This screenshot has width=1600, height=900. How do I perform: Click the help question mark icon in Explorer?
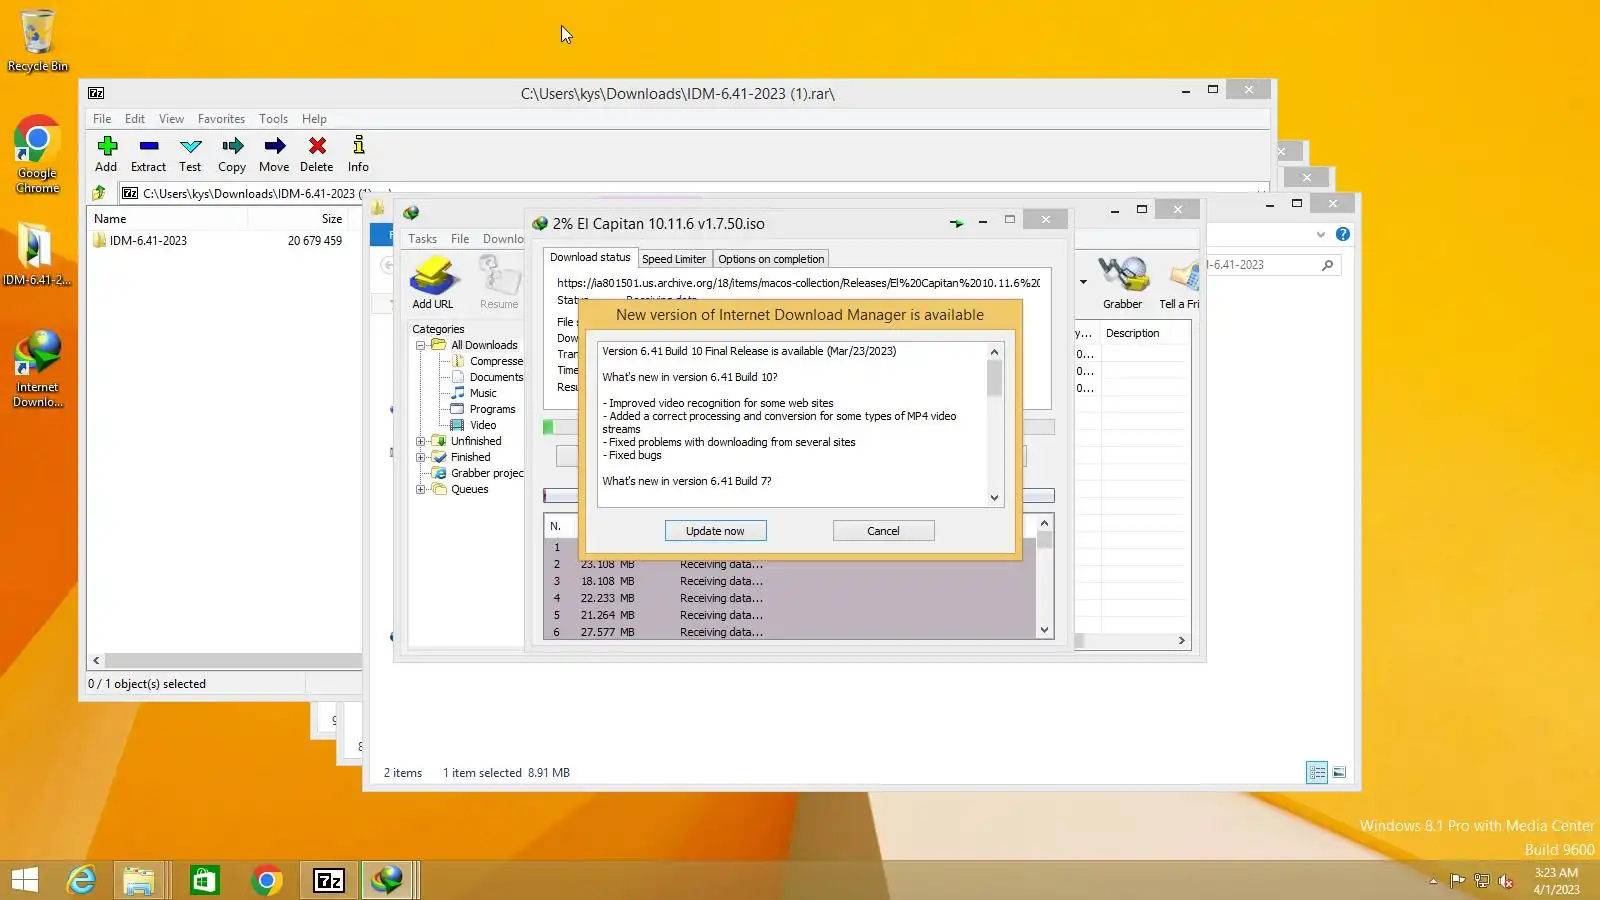coord(1343,234)
